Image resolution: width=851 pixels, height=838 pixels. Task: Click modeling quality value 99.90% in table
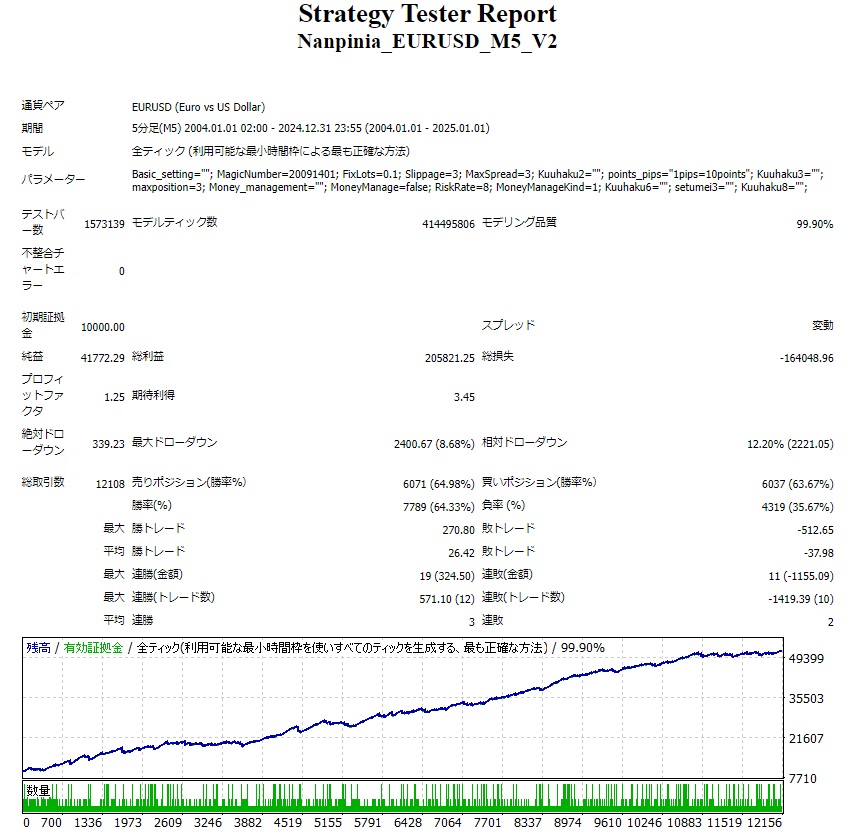(x=815, y=224)
